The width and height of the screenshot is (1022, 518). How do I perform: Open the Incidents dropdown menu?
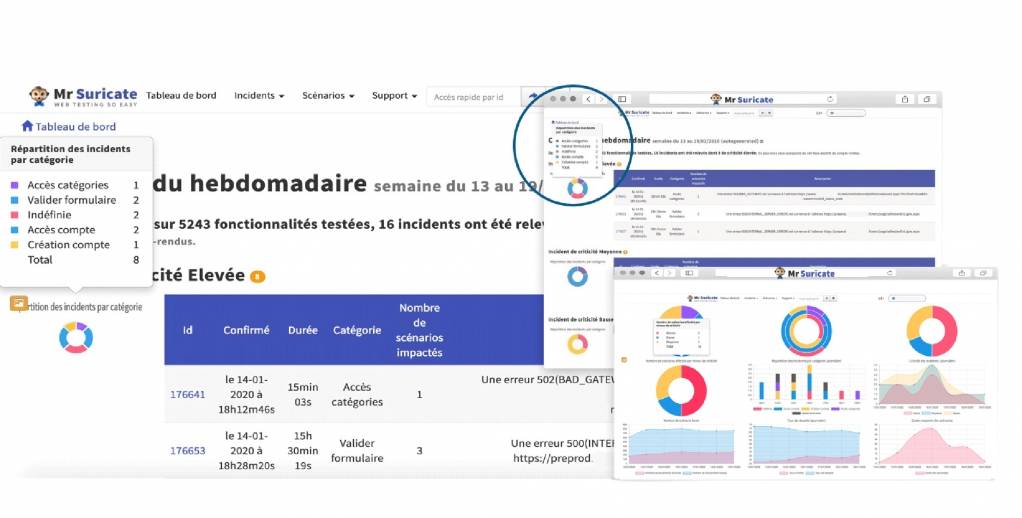[259, 96]
